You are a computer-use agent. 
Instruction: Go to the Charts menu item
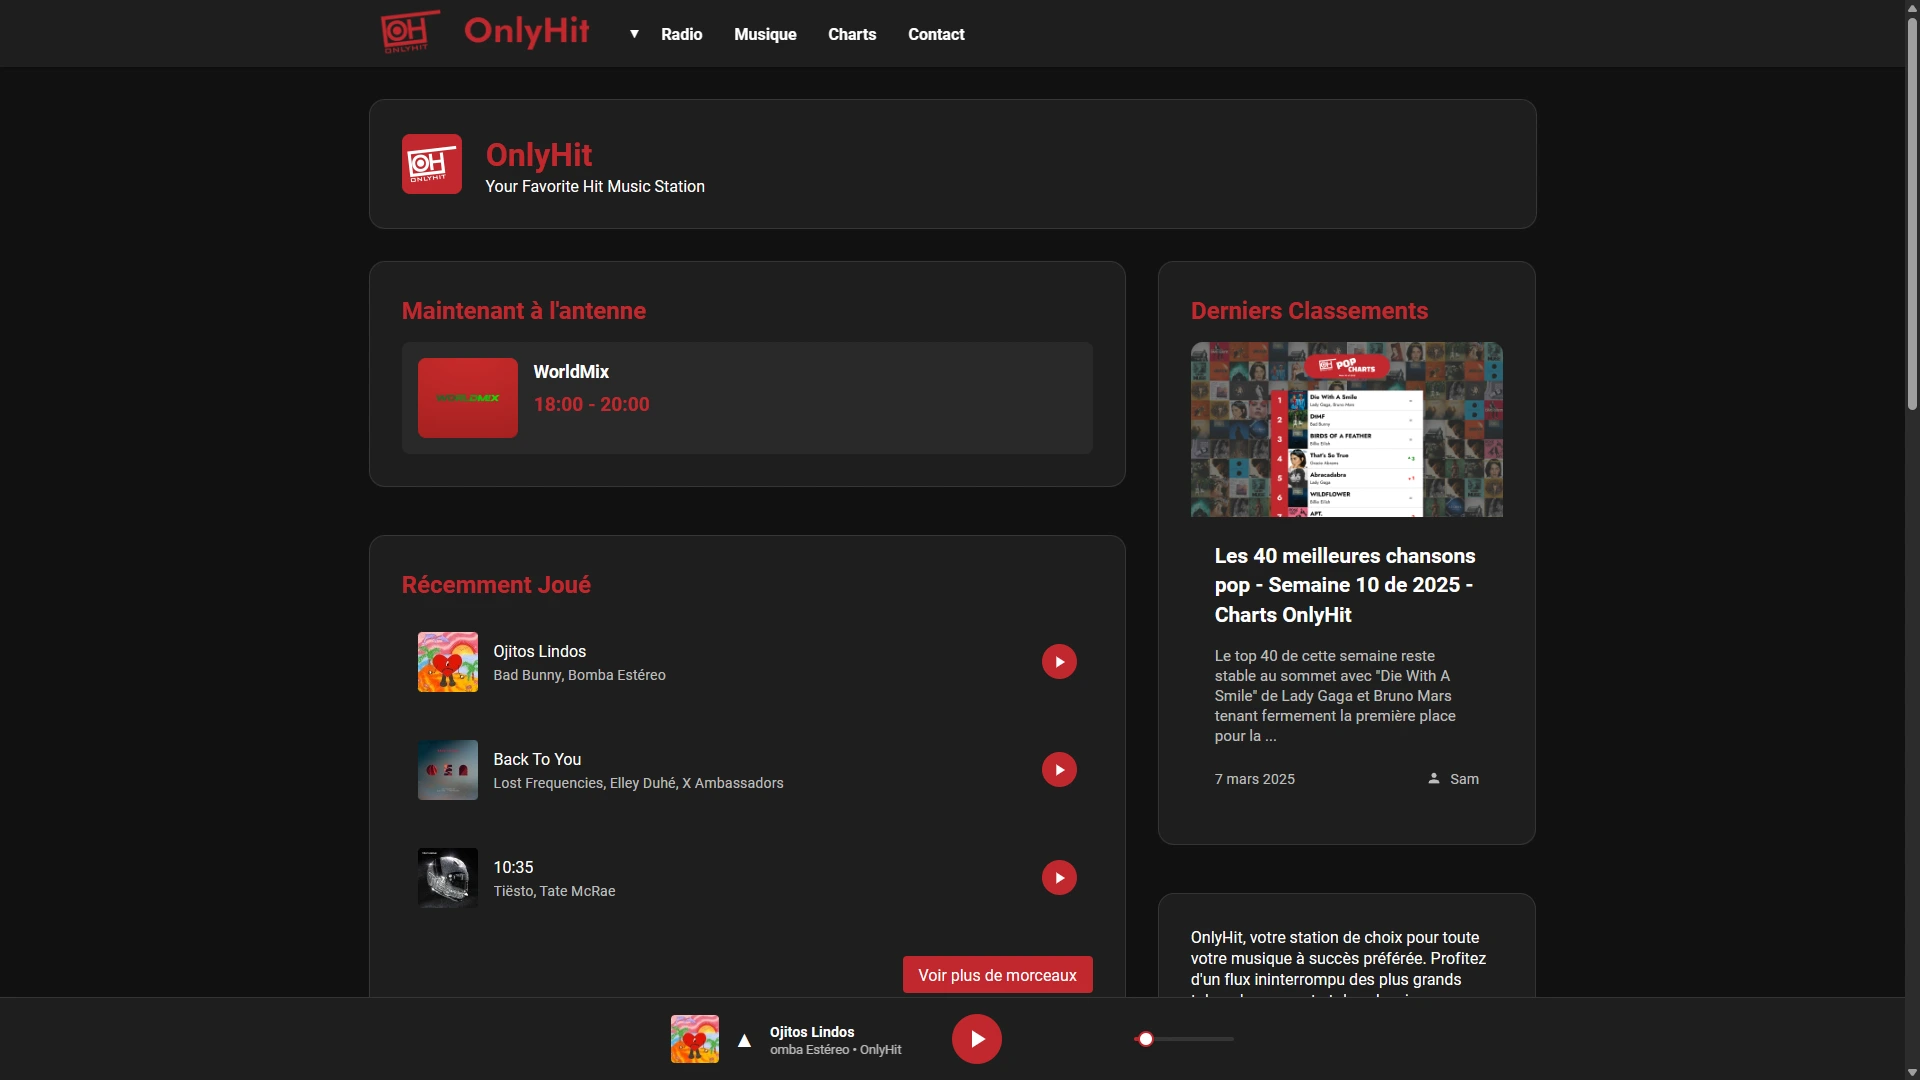click(x=852, y=34)
